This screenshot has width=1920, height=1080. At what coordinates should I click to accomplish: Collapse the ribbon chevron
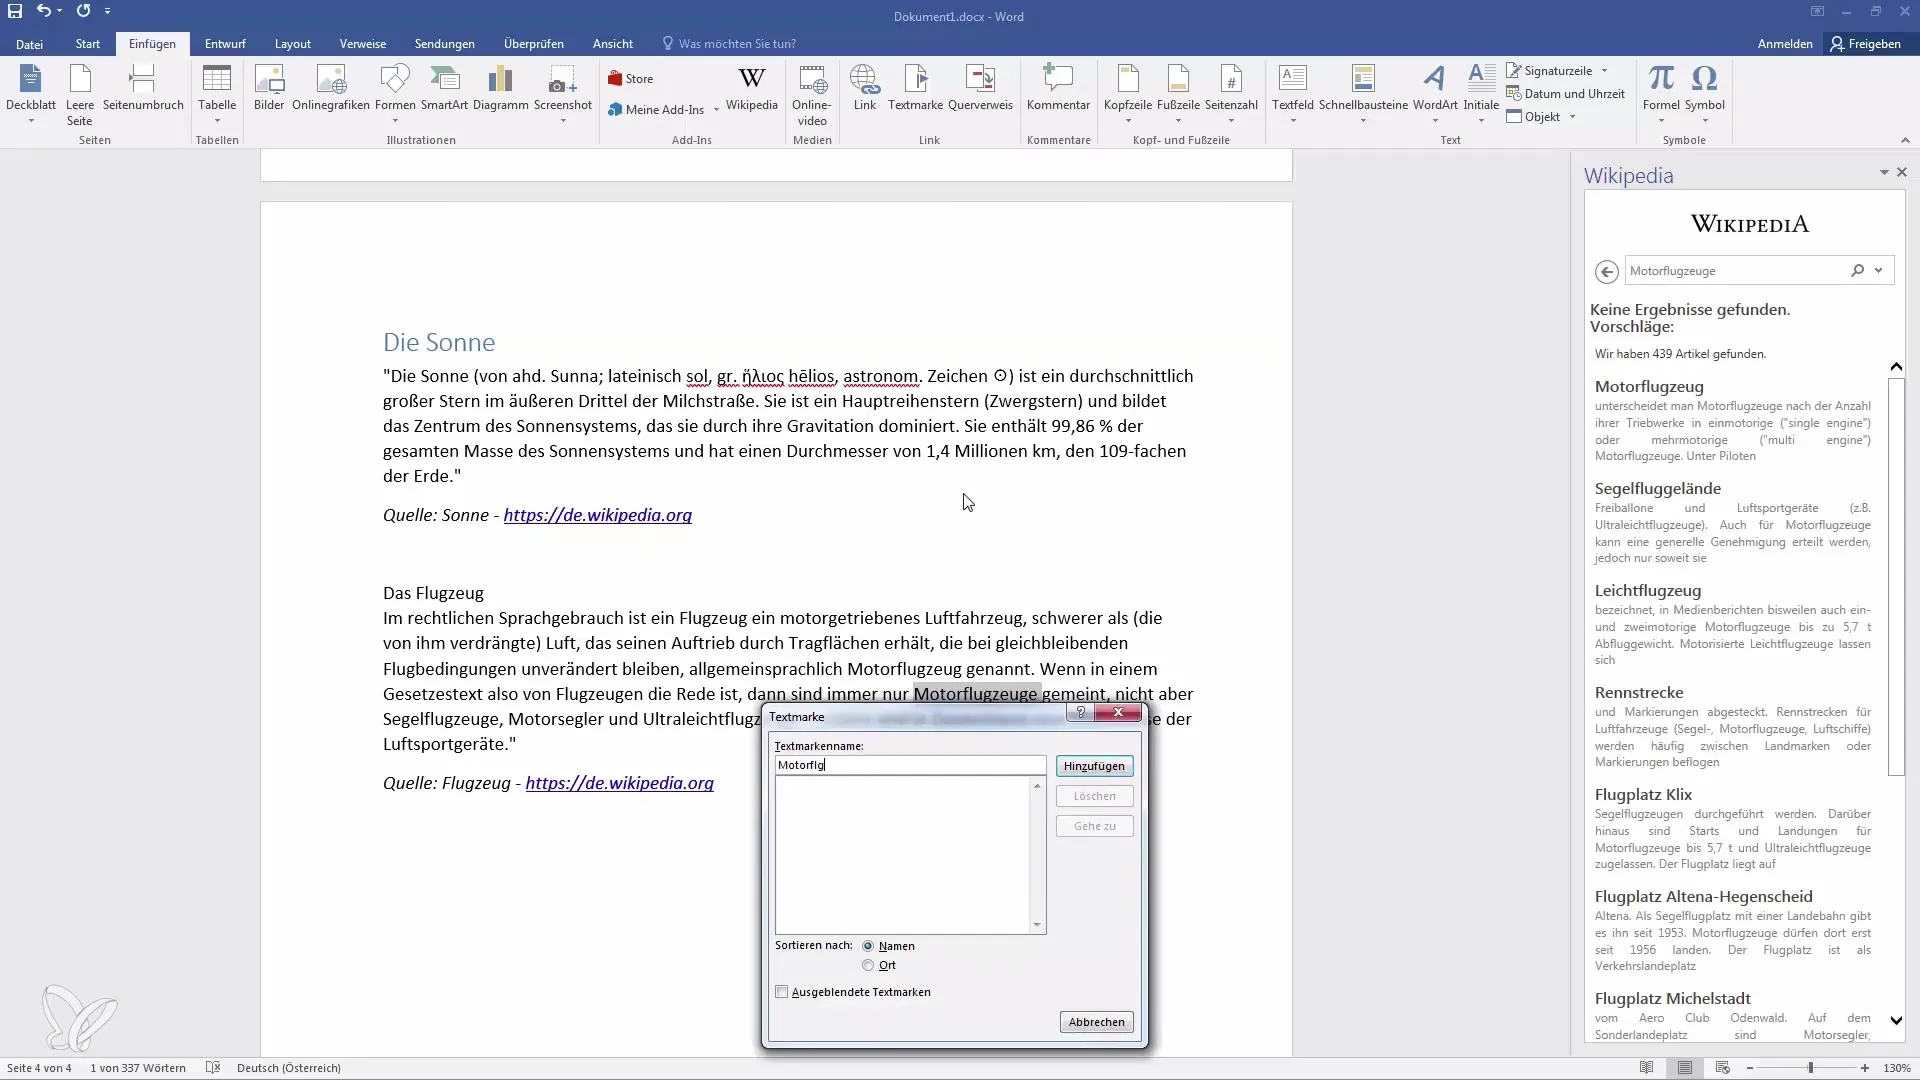[x=1904, y=140]
